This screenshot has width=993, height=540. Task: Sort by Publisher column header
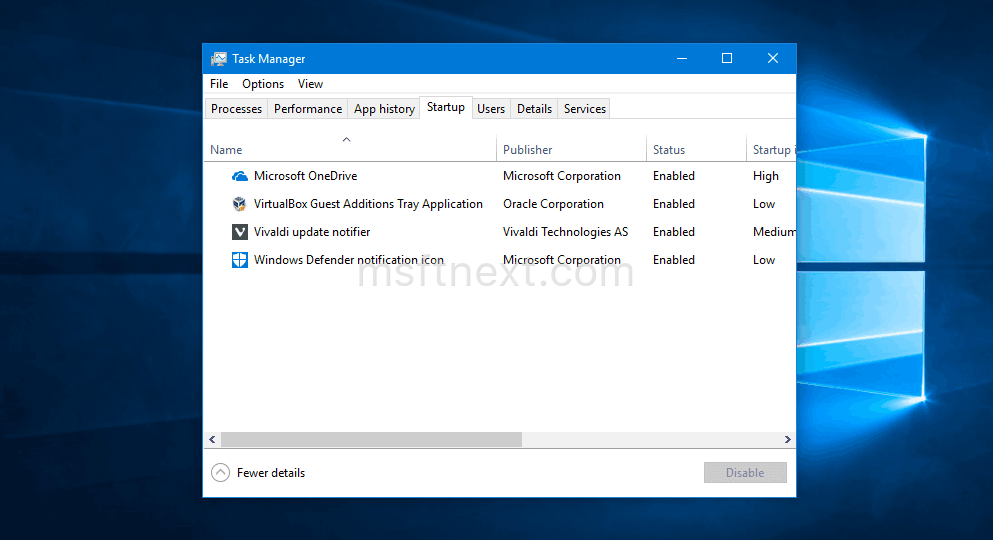pos(571,149)
